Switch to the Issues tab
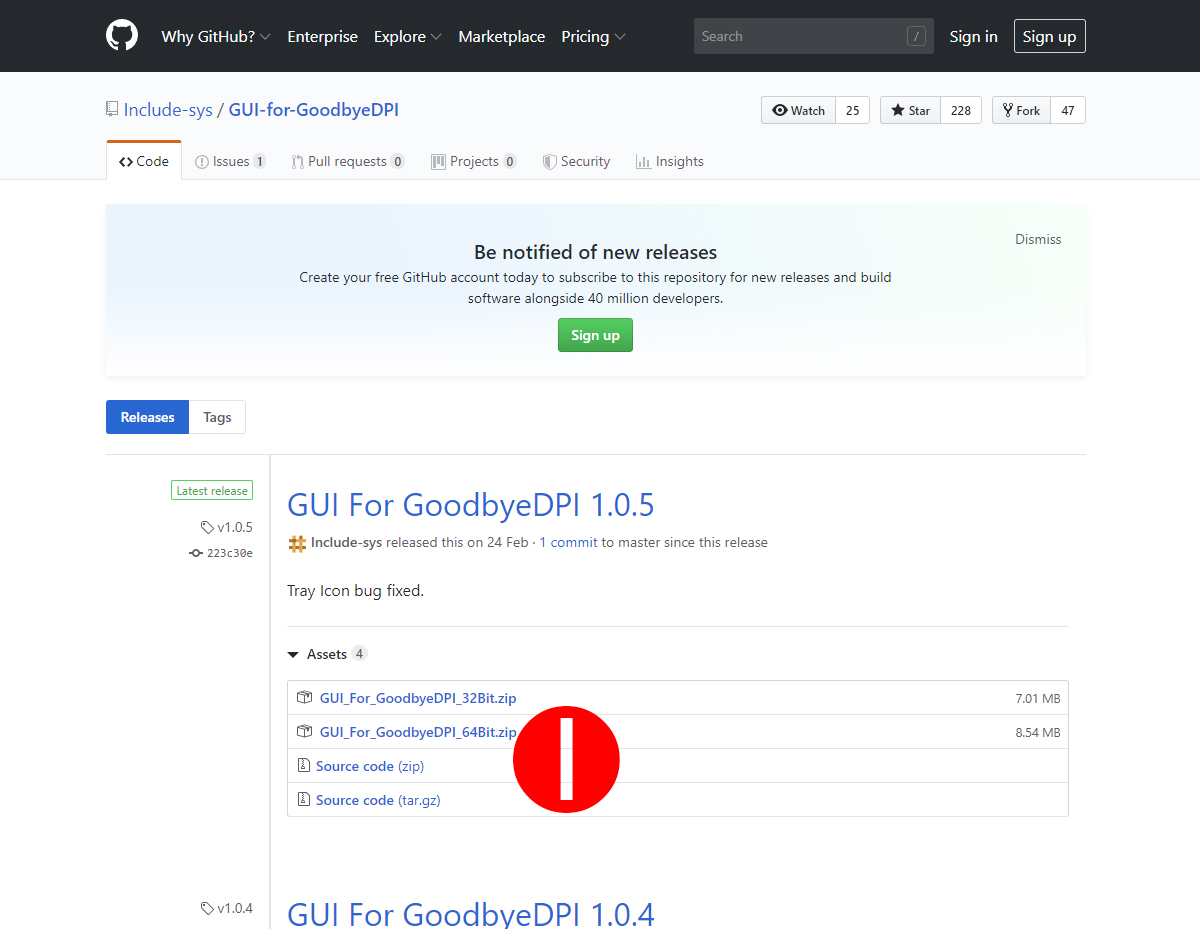This screenshot has height=929, width=1200. coord(230,161)
